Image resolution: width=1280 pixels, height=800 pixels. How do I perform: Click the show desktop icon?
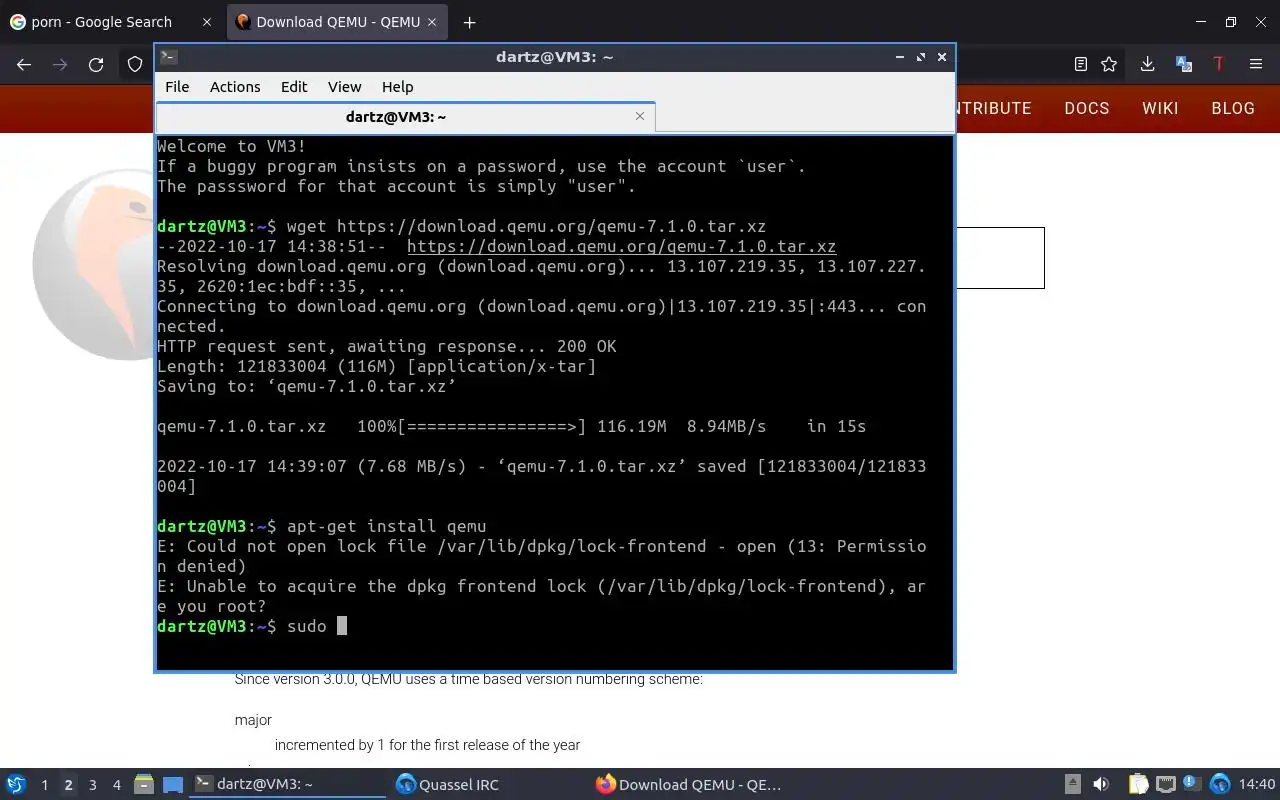(173, 785)
